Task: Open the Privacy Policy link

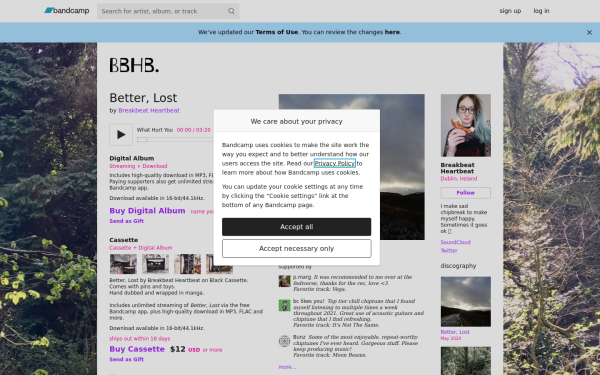Action: click(x=335, y=163)
